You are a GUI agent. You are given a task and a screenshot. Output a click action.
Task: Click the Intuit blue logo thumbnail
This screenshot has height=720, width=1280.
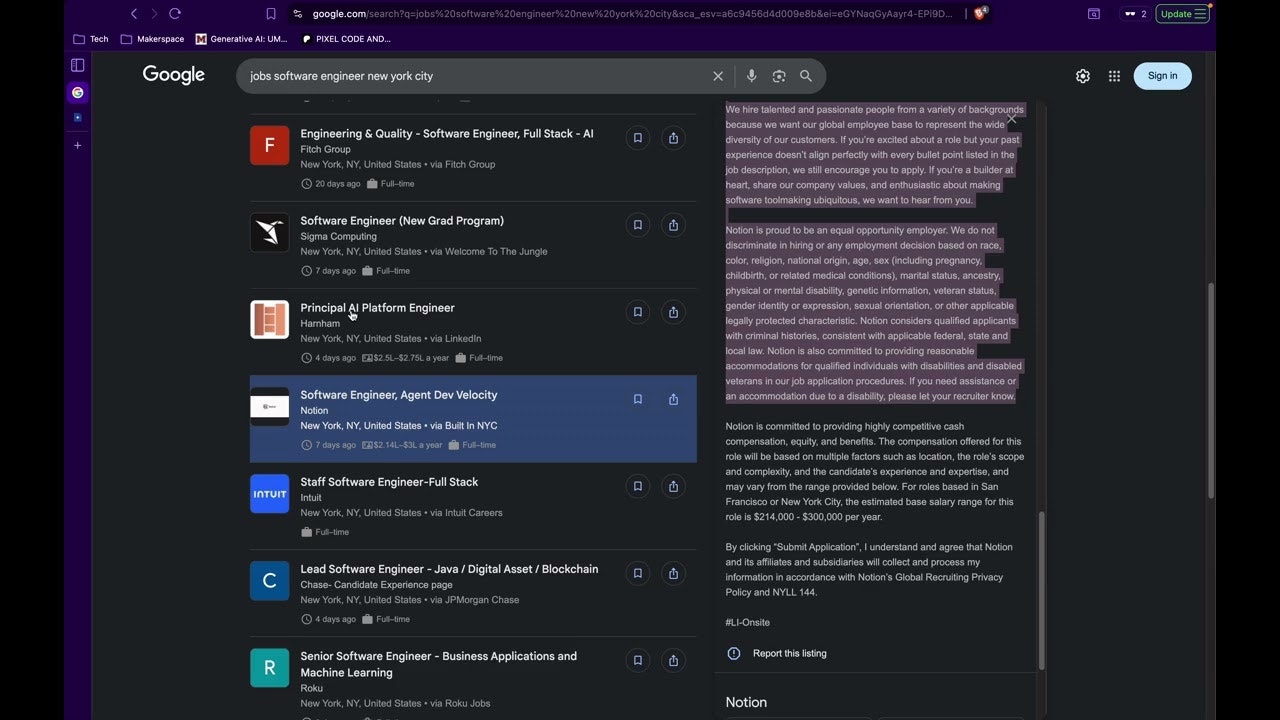coord(269,493)
